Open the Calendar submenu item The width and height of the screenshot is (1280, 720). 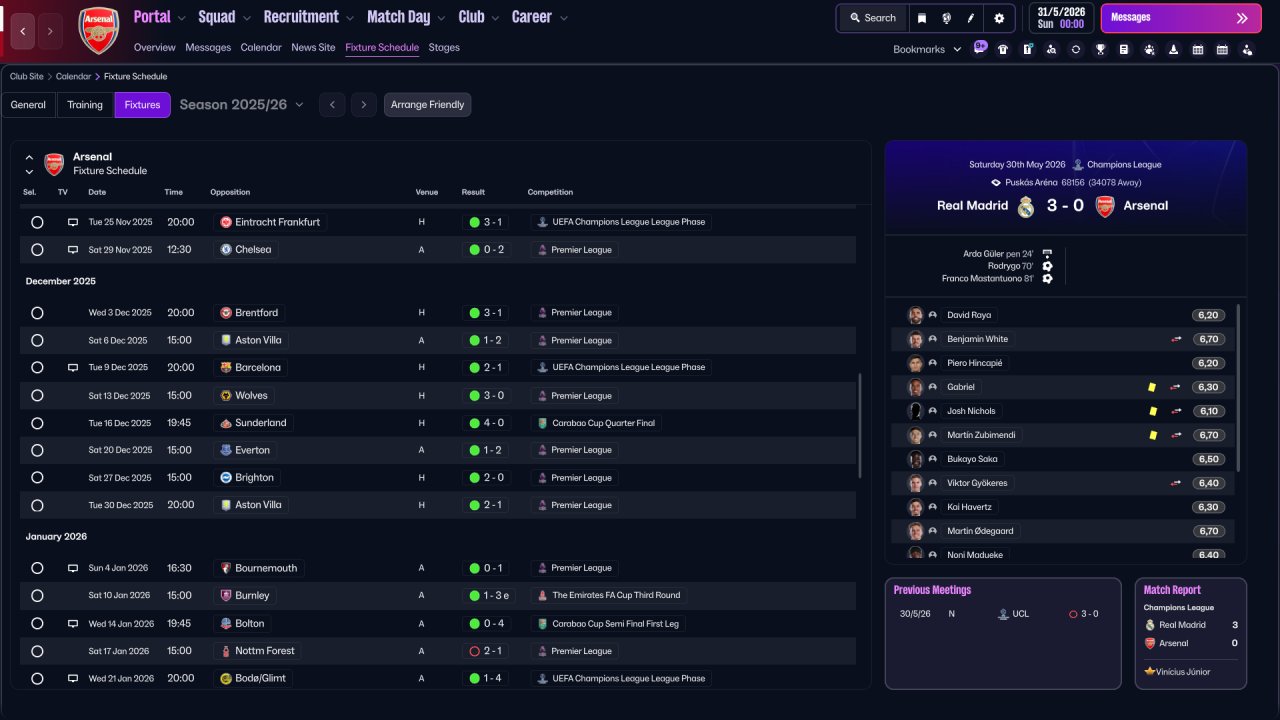pyautogui.click(x=261, y=47)
